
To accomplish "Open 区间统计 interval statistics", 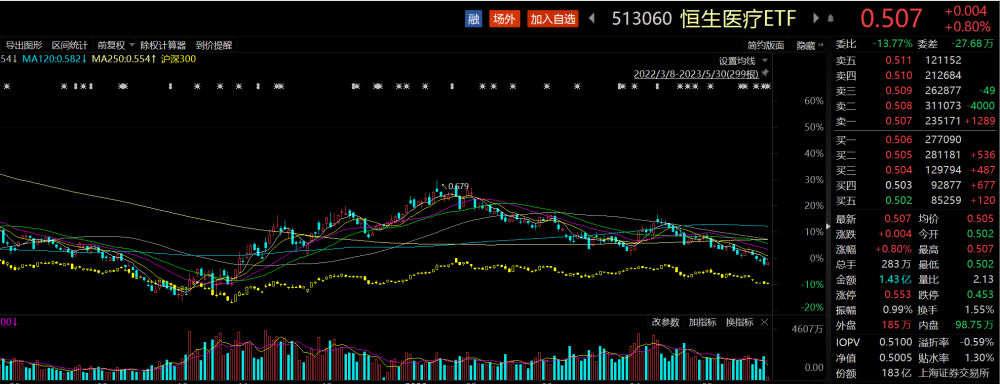I will pos(70,45).
